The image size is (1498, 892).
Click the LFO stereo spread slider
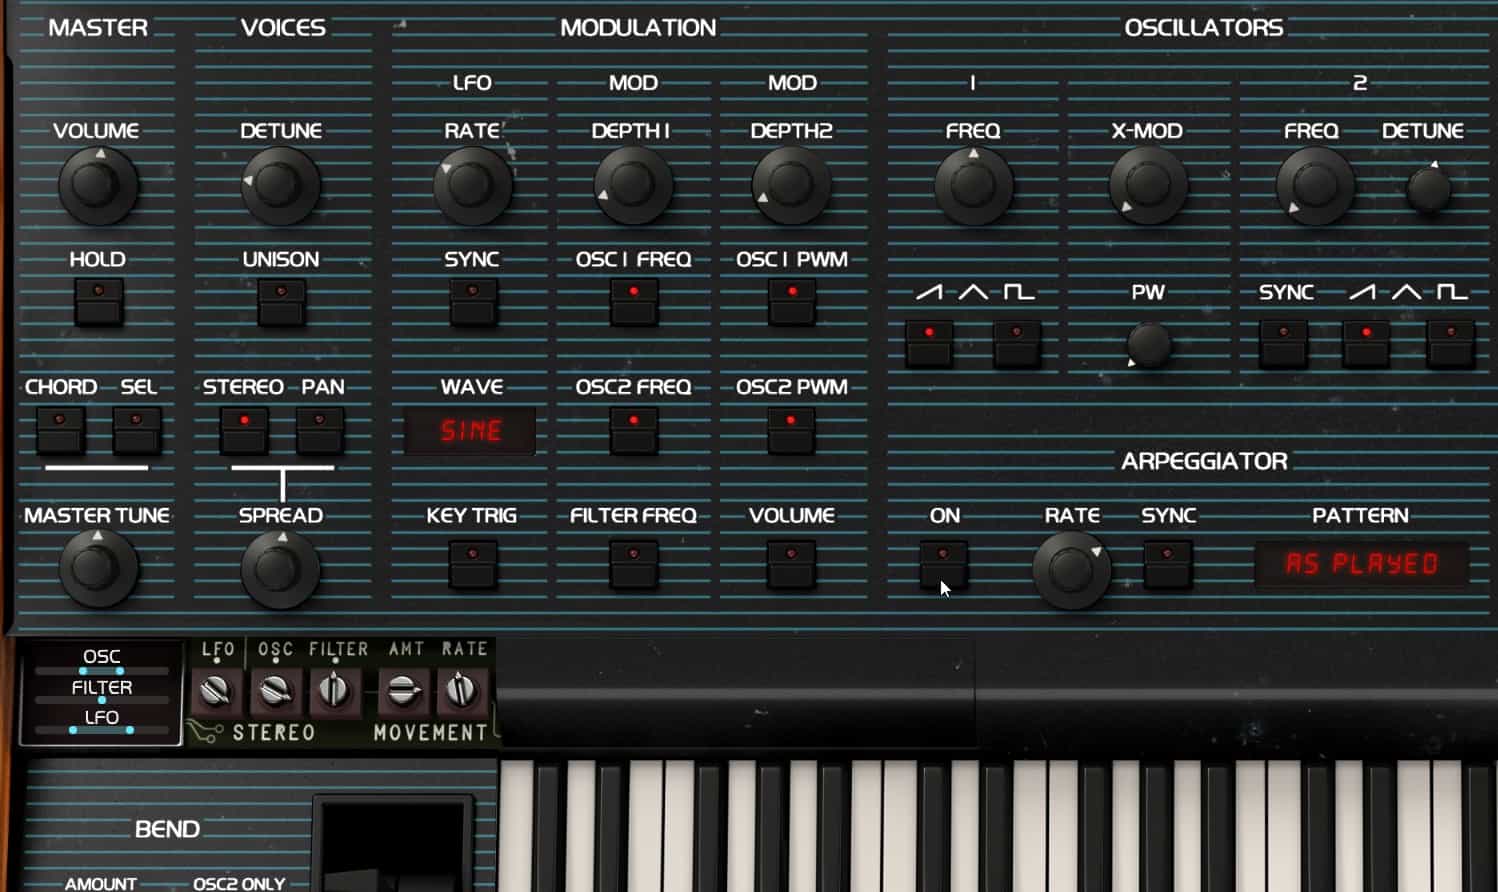click(102, 730)
